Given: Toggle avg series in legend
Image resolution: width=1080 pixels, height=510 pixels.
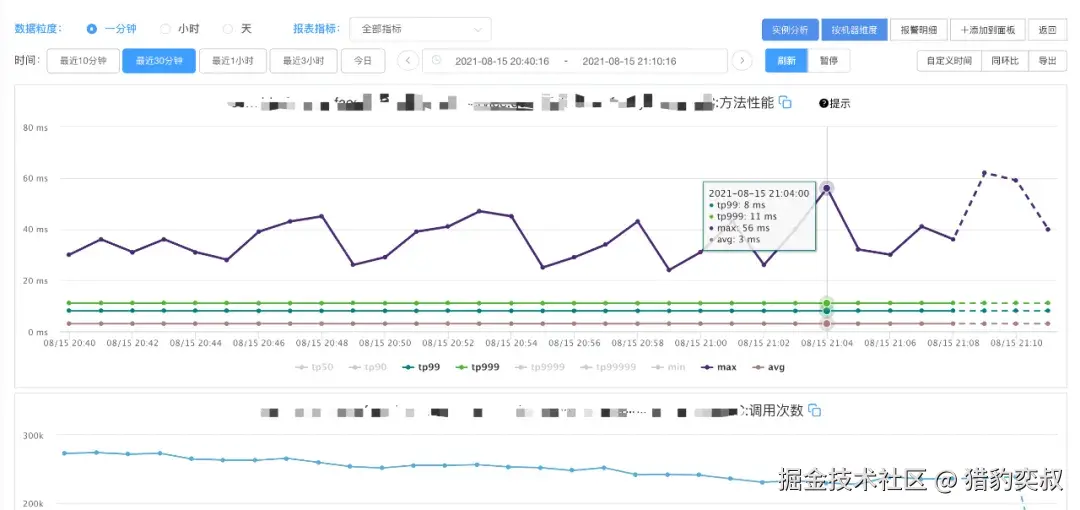Looking at the screenshot, I should 768,367.
